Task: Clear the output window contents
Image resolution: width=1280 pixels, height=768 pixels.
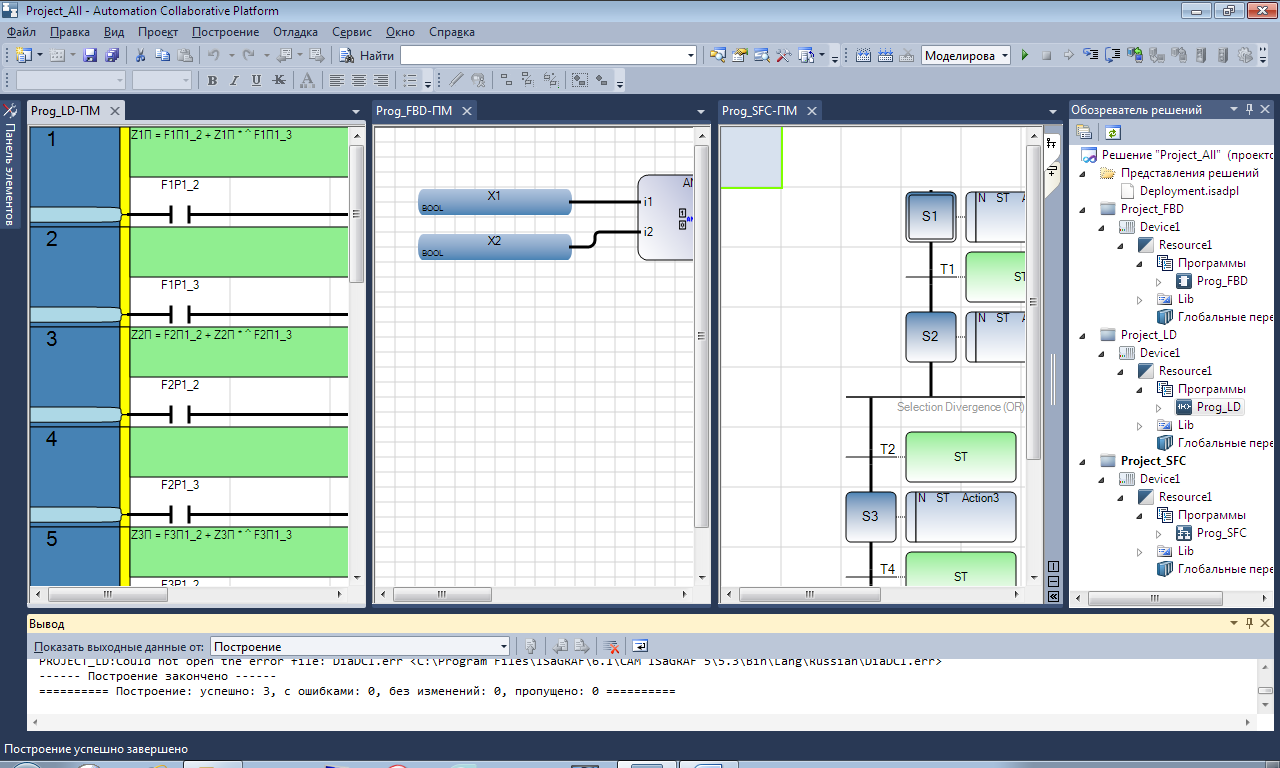Action: [610, 647]
